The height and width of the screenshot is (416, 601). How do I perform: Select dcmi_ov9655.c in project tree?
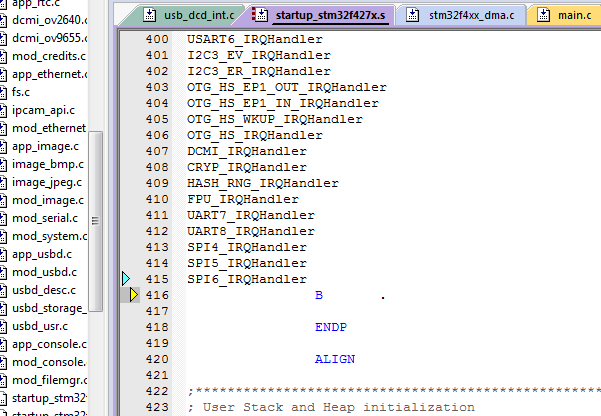pyautogui.click(x=49, y=38)
